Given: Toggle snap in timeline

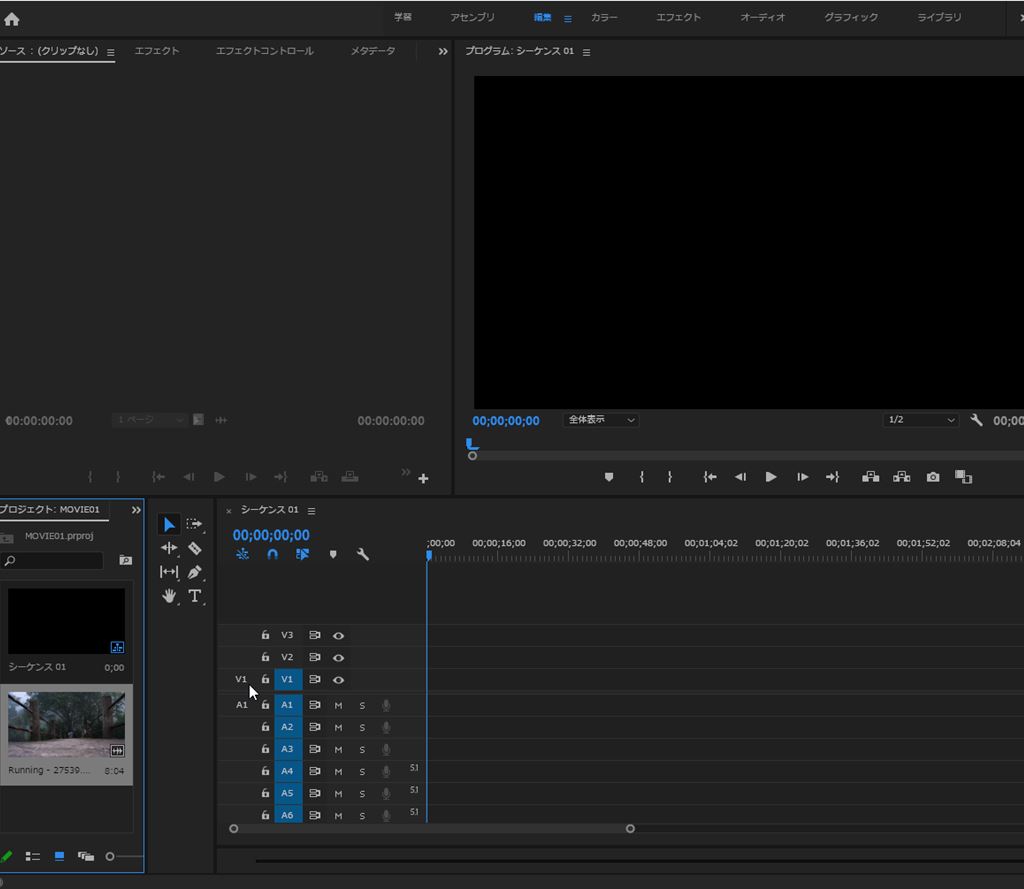Looking at the screenshot, I should pyautogui.click(x=272, y=554).
